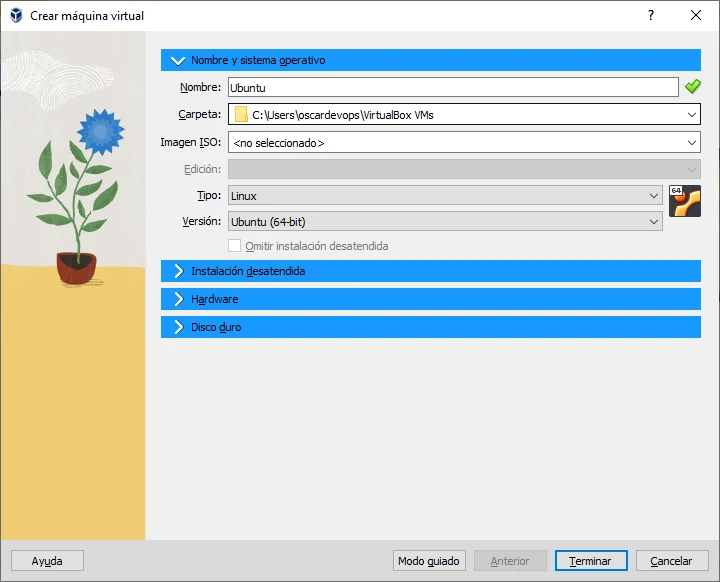This screenshot has width=720, height=582.
Task: Click the Cancelar button
Action: pyautogui.click(x=672, y=561)
